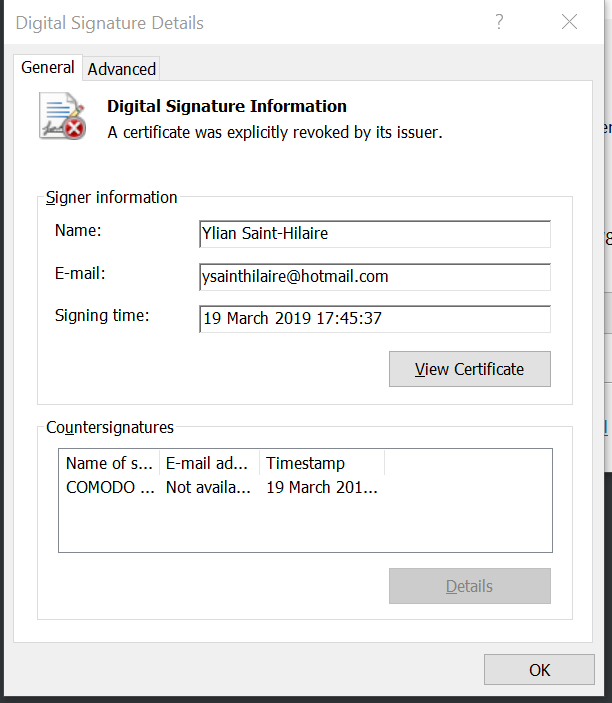The height and width of the screenshot is (703, 612).
Task: Sort by Timestamp column header
Action: click(322, 463)
